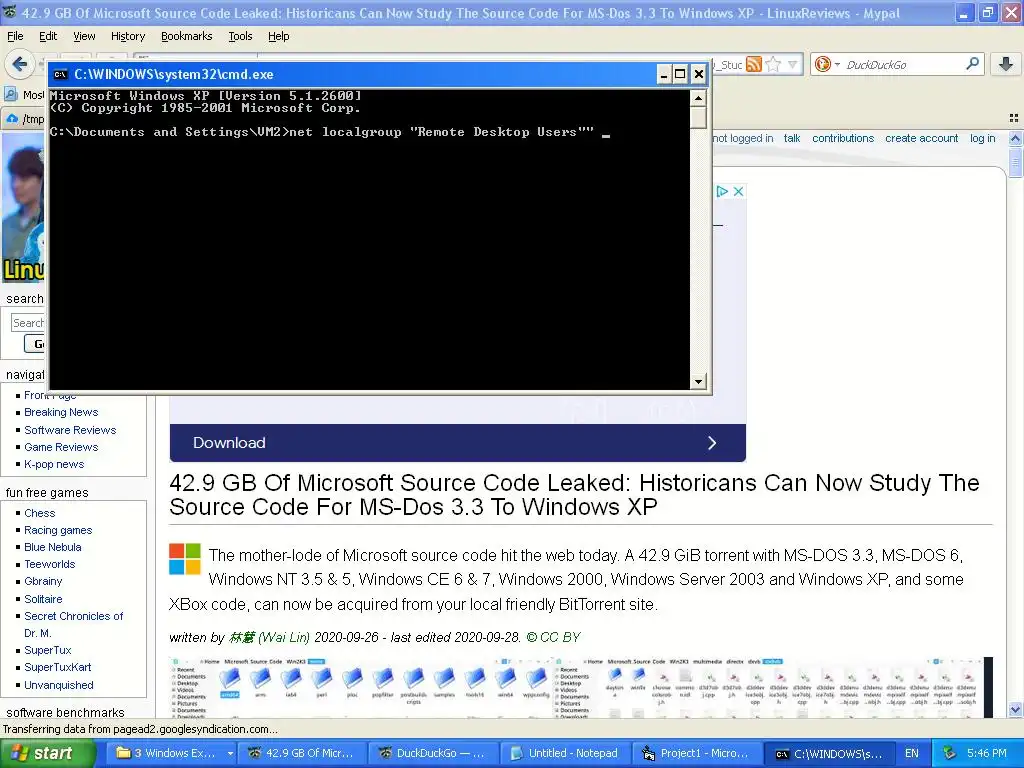
Task: Click the page scrollbar down arrow
Action: [1015, 709]
